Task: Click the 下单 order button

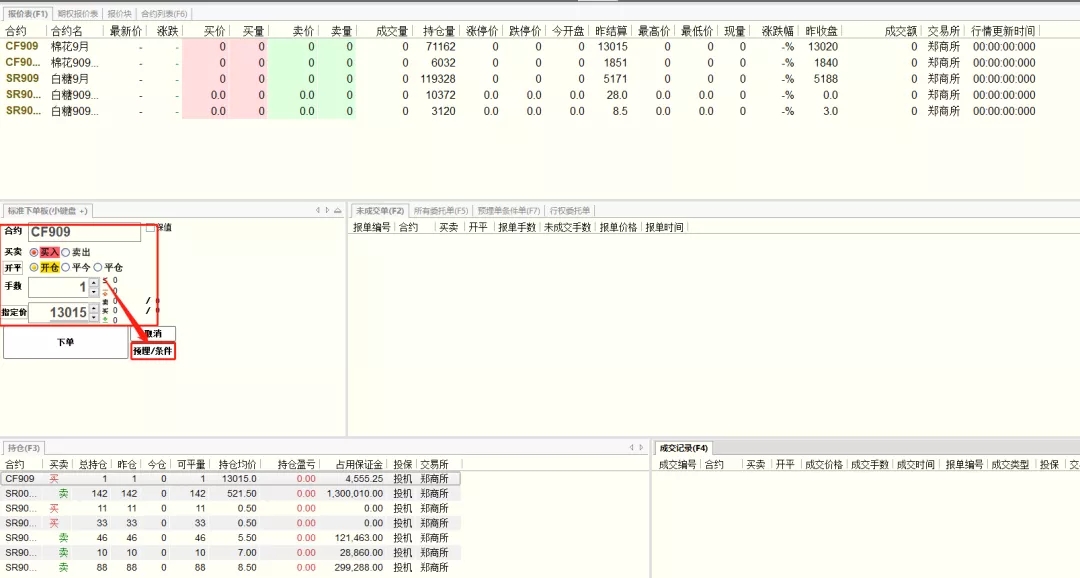Action: pos(65,342)
